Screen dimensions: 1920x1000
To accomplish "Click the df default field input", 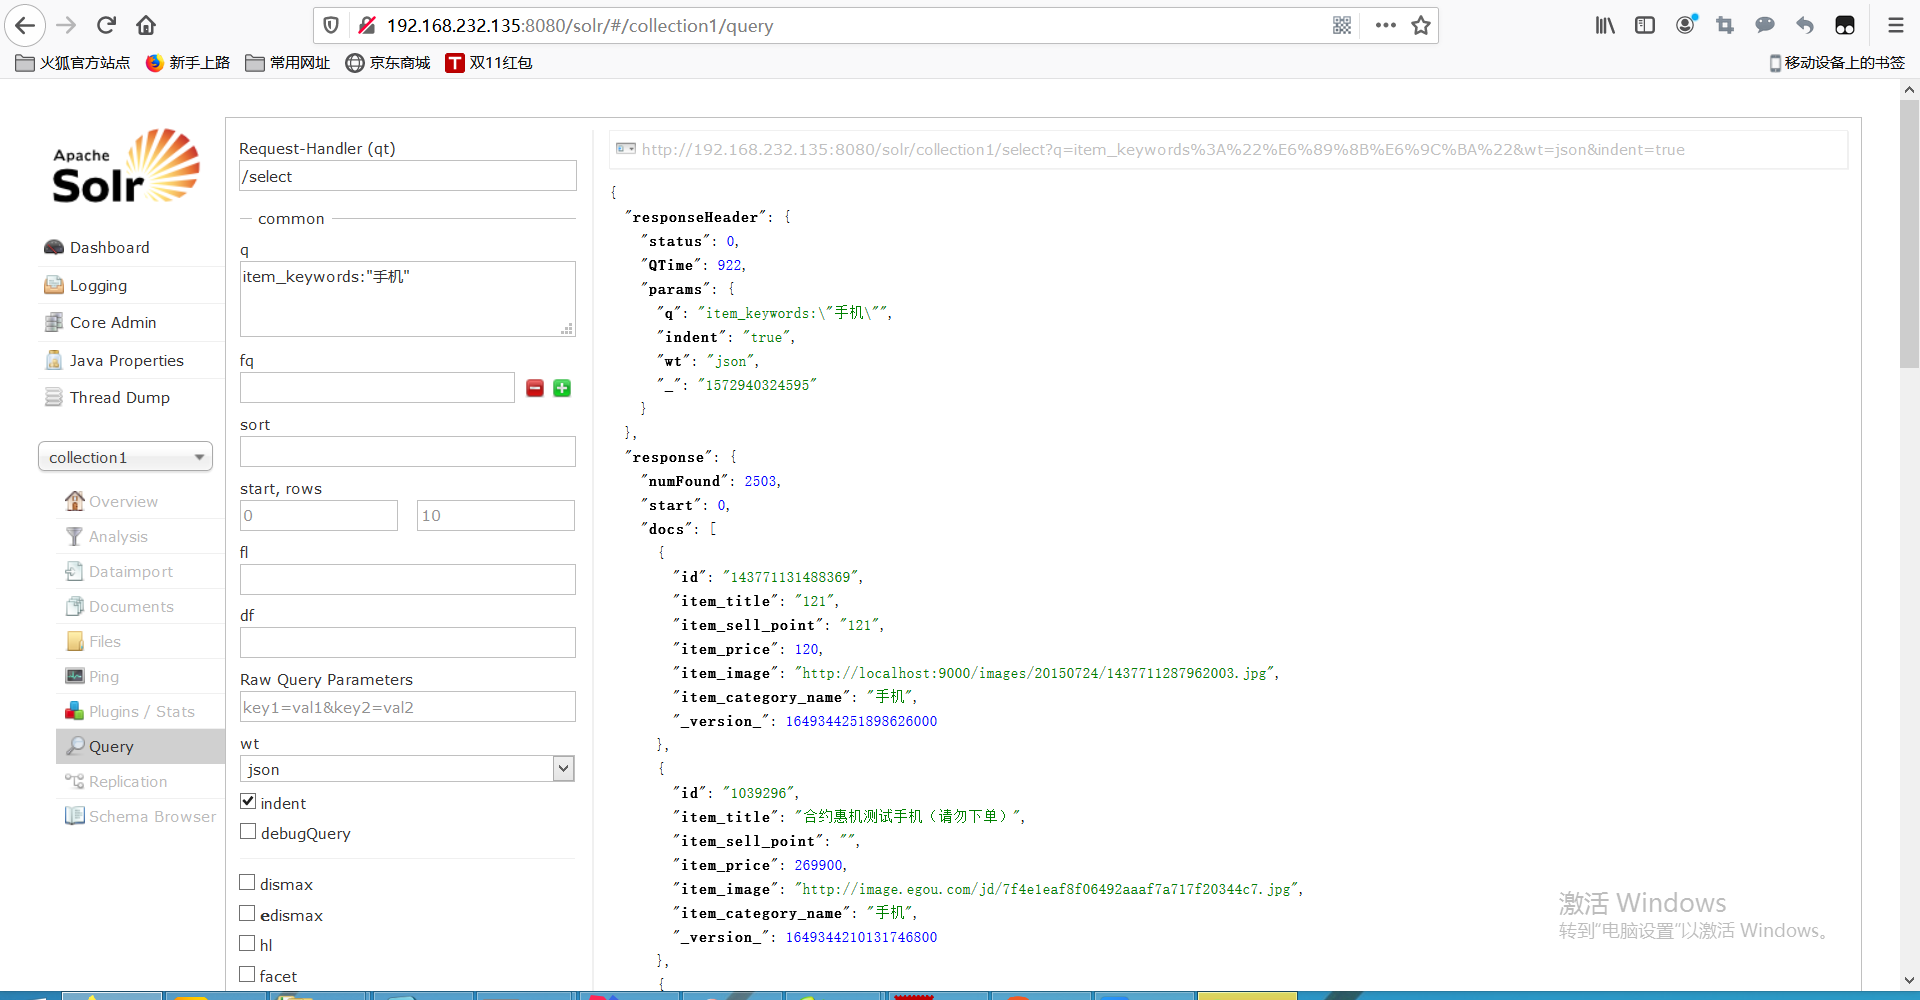I will point(408,643).
